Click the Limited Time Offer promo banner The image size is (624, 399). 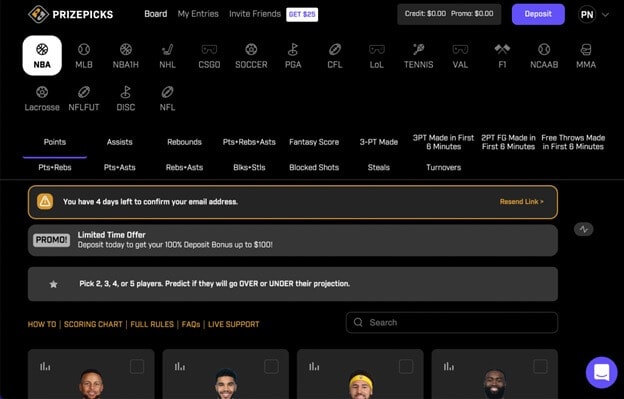pyautogui.click(x=293, y=240)
